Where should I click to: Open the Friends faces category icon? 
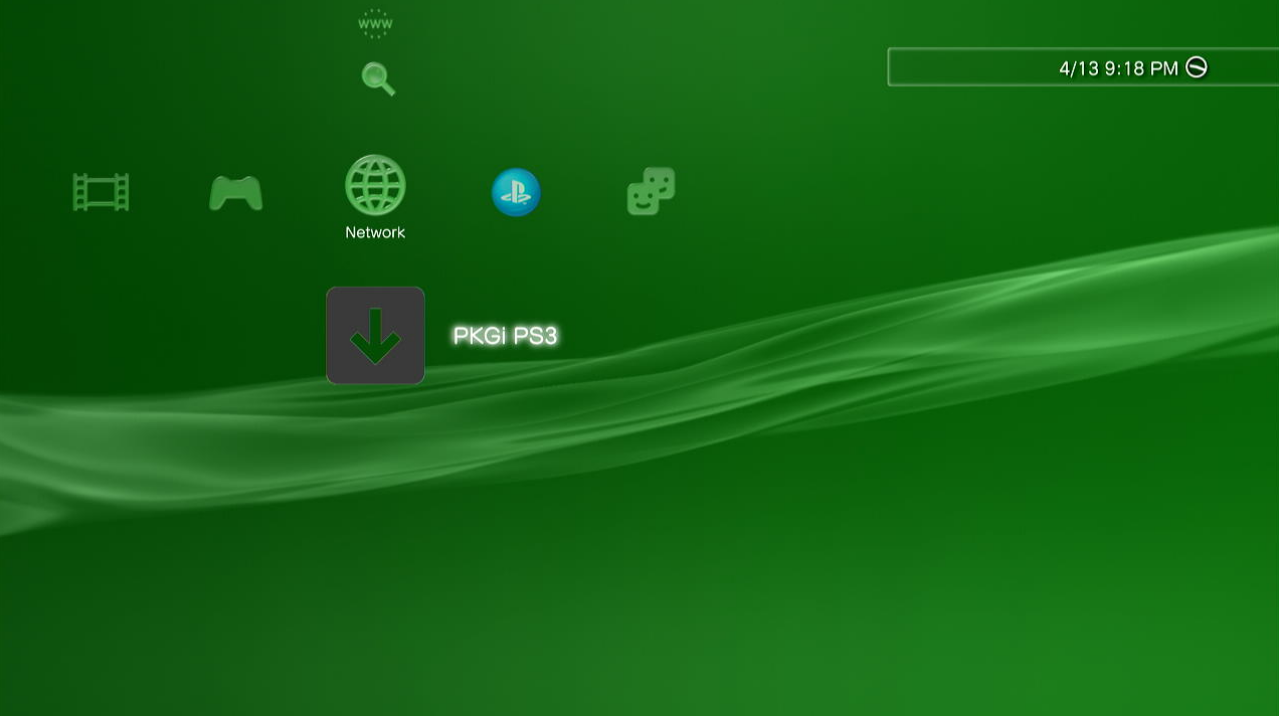pyautogui.click(x=651, y=191)
